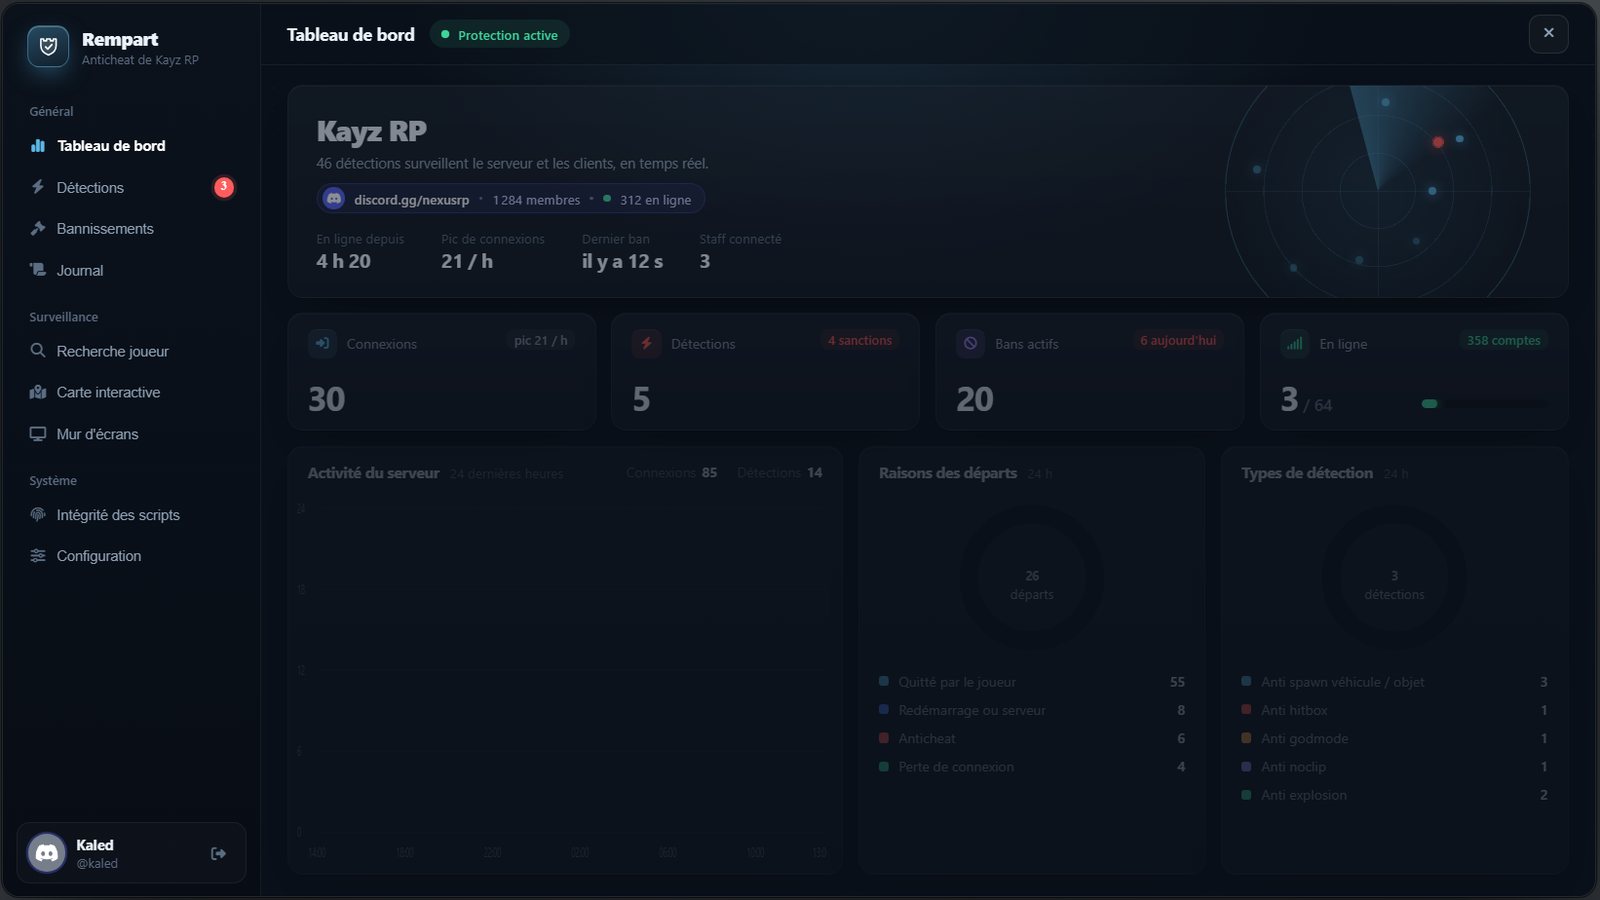Open the Configuration page

click(x=131, y=556)
